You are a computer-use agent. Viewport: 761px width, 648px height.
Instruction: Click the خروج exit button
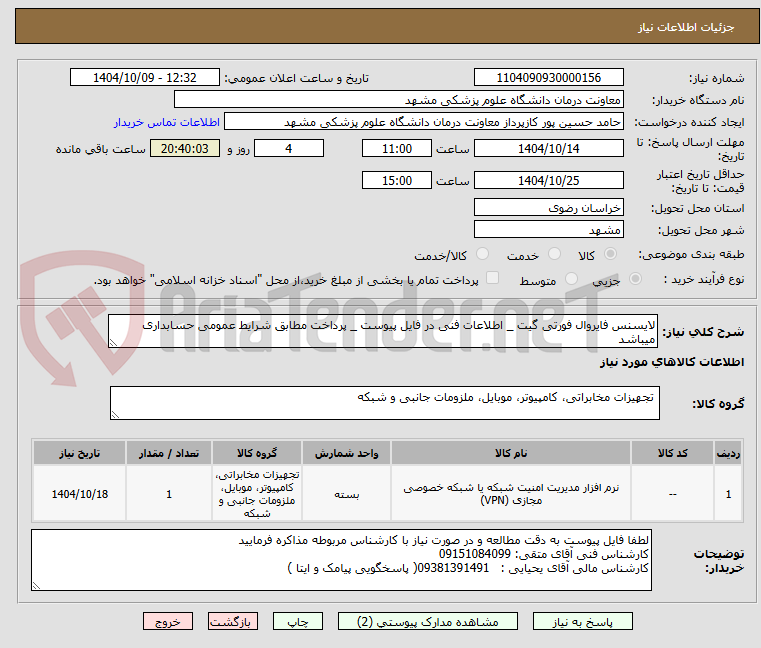click(168, 621)
